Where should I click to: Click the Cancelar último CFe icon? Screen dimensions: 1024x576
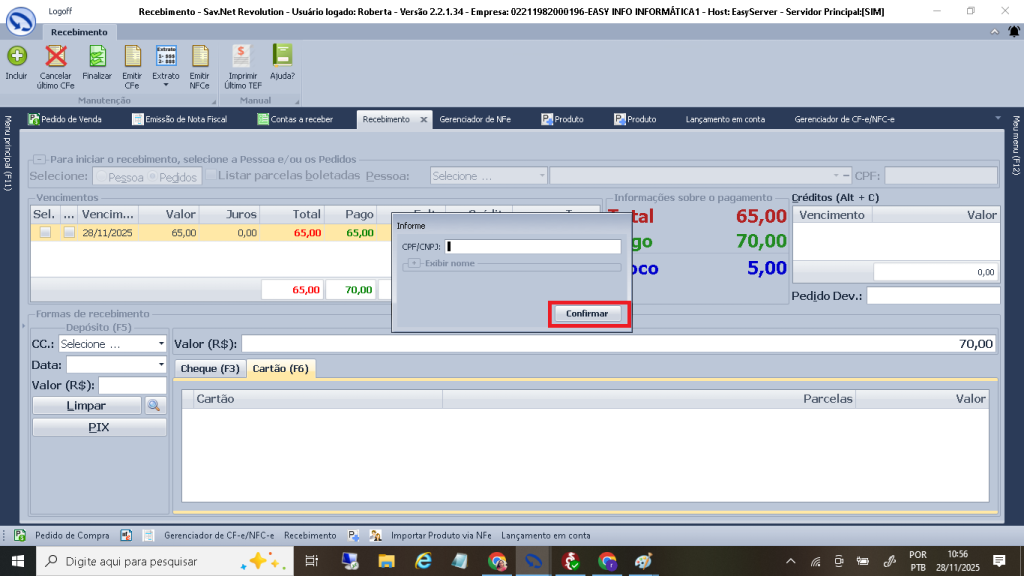(56, 56)
